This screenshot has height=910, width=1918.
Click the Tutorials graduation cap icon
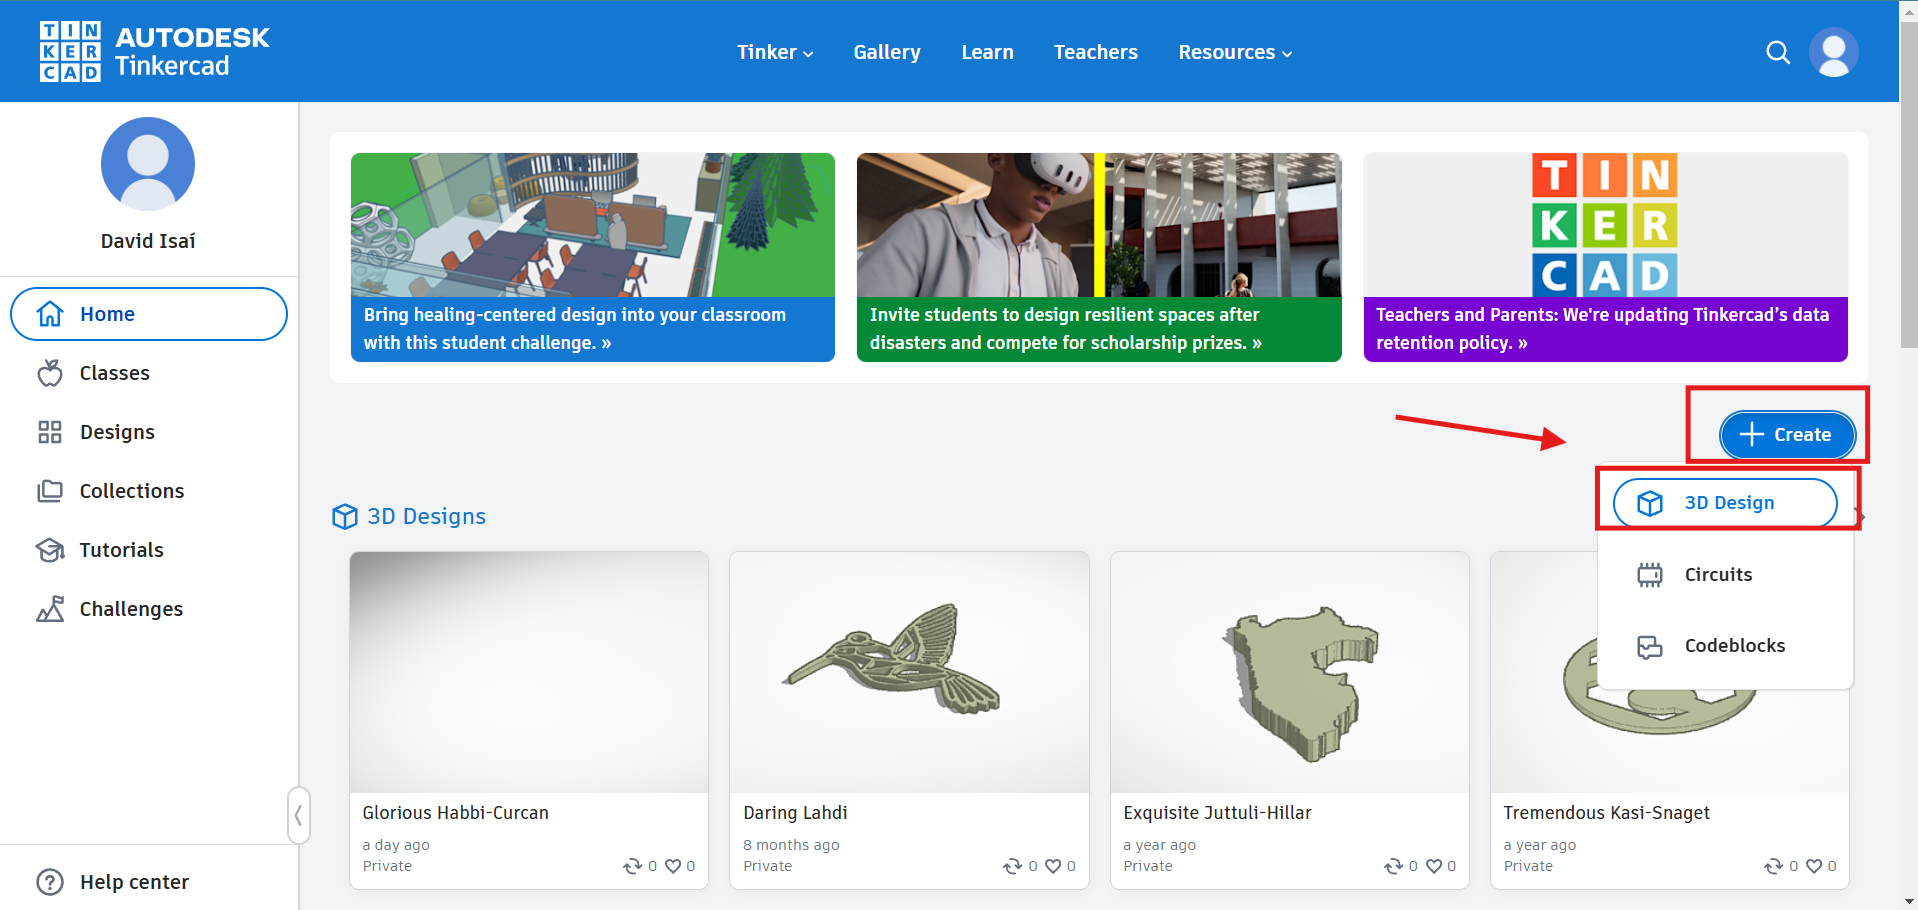pos(50,550)
